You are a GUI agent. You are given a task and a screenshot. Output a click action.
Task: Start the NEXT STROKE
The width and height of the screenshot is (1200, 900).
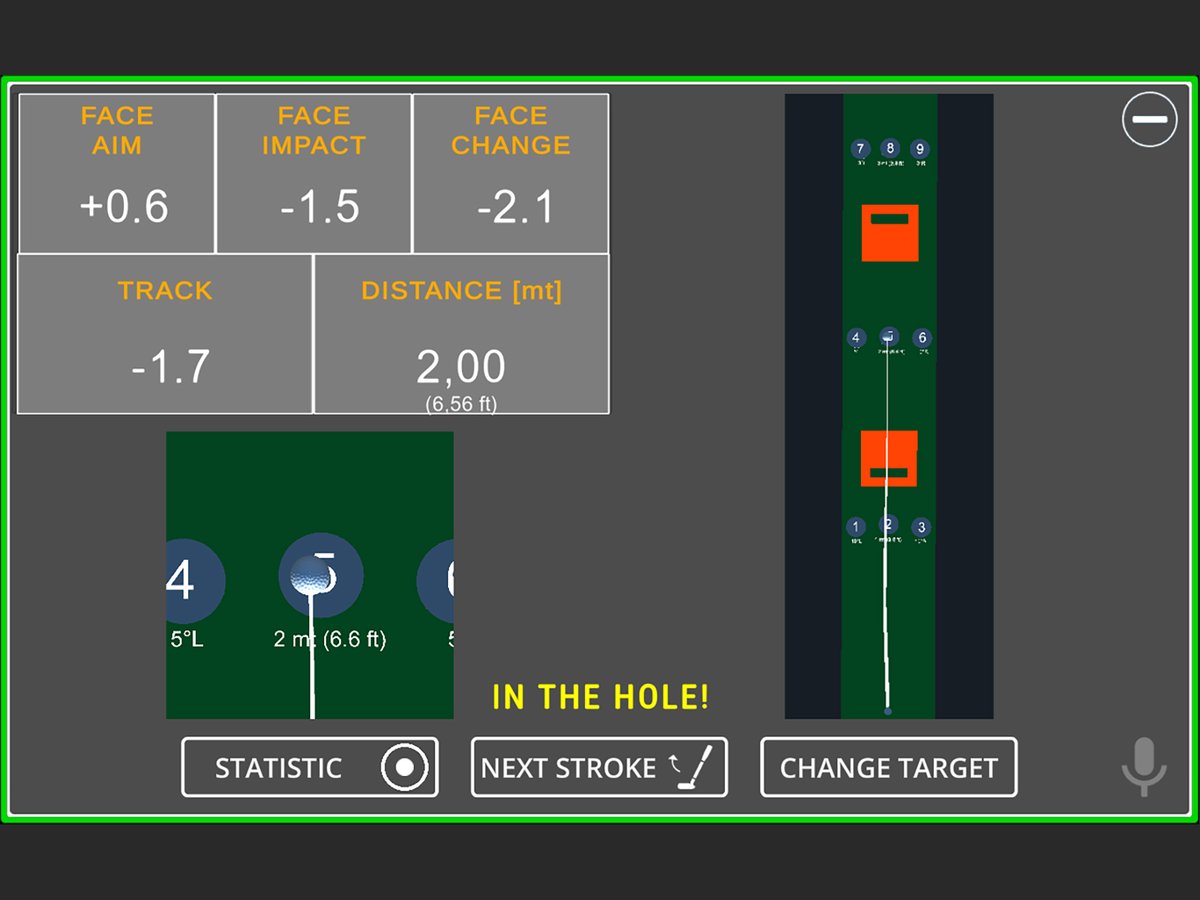(x=599, y=767)
